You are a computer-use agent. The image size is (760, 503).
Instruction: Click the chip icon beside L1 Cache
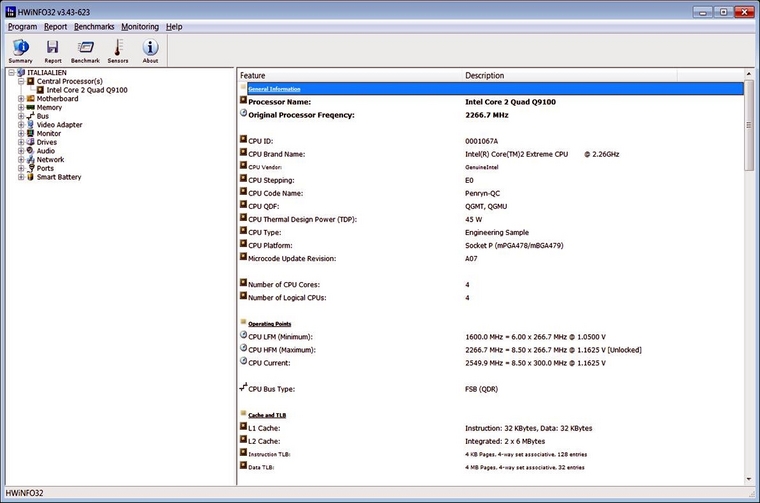tap(243, 426)
